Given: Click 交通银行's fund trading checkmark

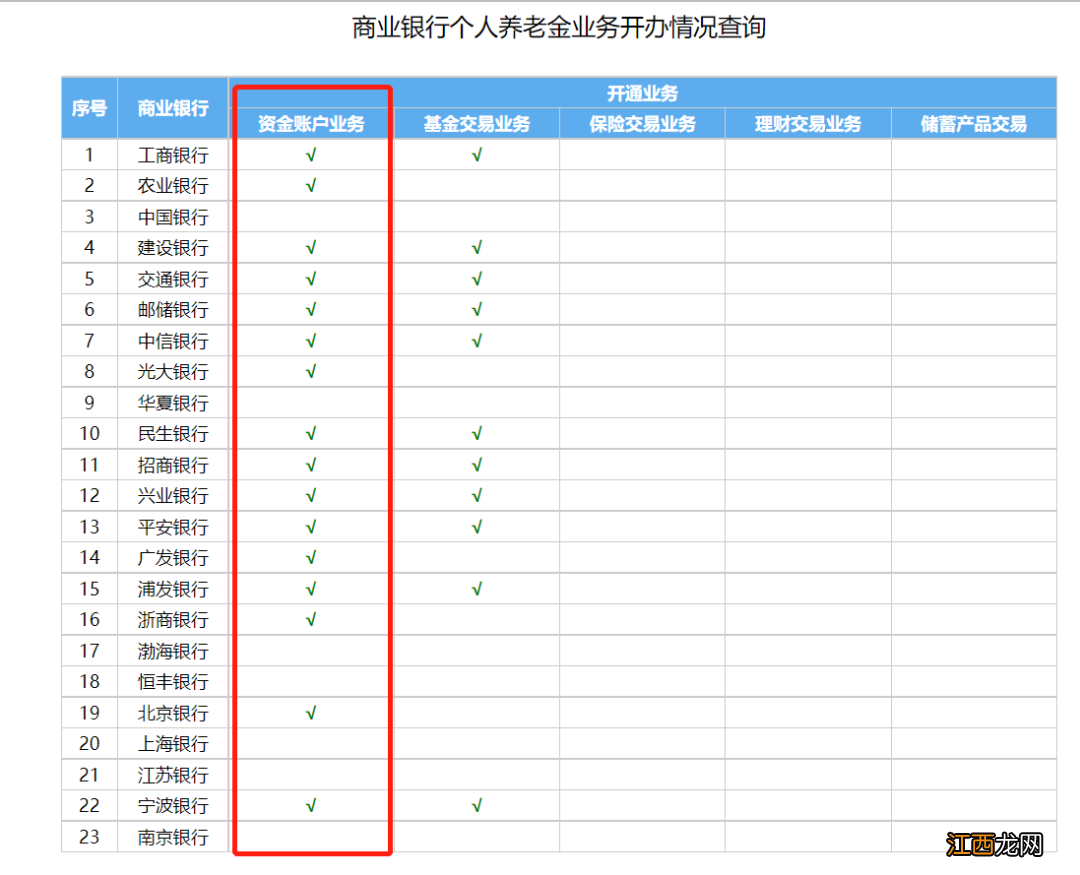Looking at the screenshot, I should click(477, 278).
